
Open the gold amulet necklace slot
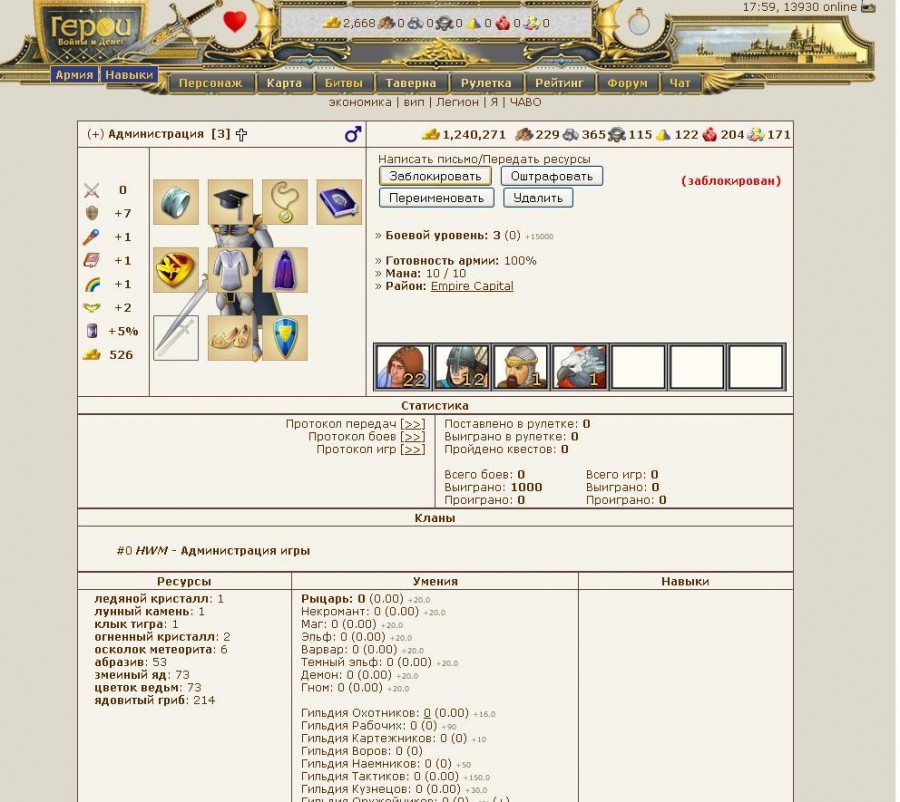[285, 202]
